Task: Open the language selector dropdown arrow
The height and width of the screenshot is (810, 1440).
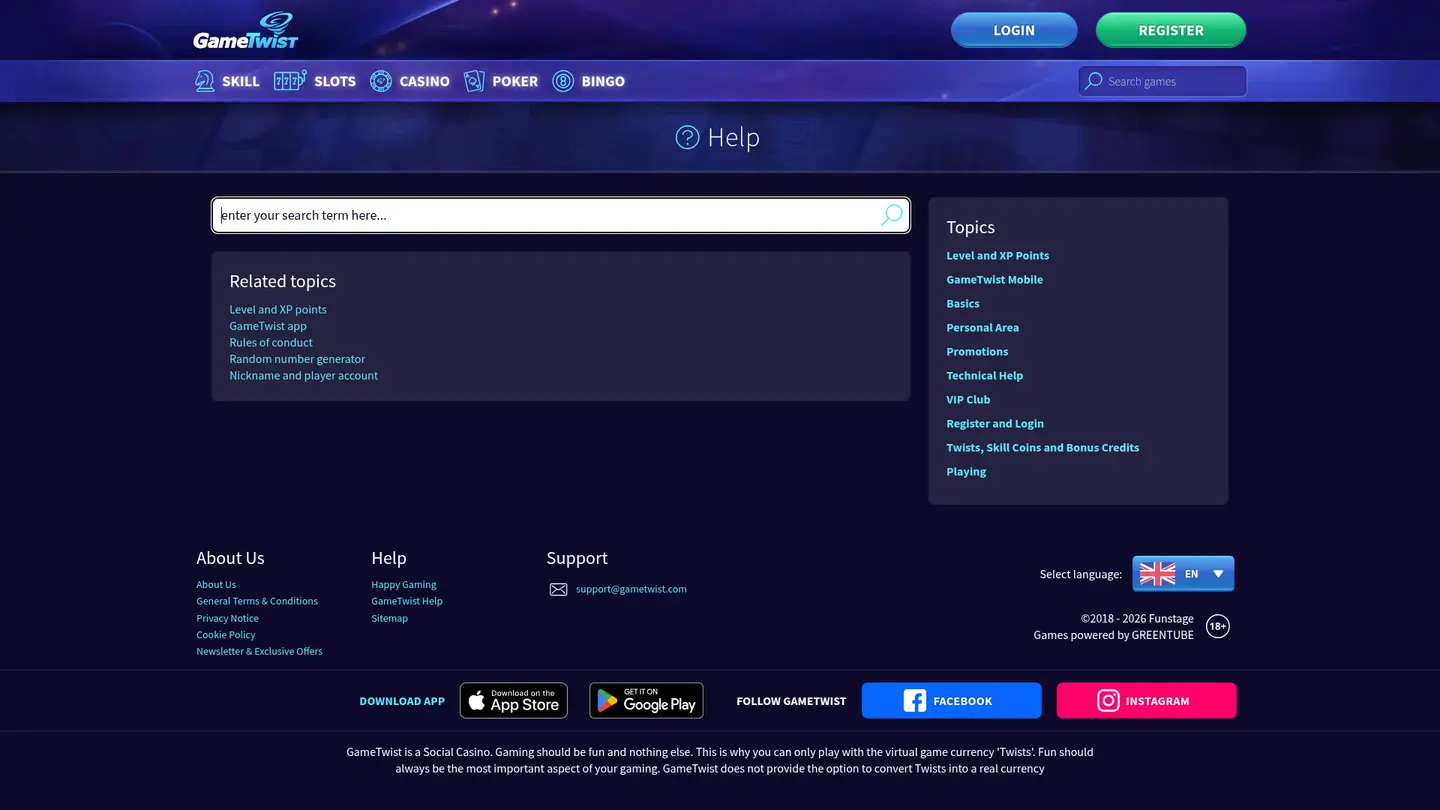Action: click(1218, 574)
